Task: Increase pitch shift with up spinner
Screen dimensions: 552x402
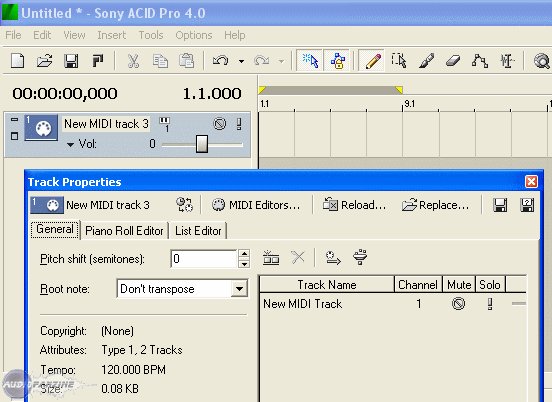Action: (x=244, y=254)
